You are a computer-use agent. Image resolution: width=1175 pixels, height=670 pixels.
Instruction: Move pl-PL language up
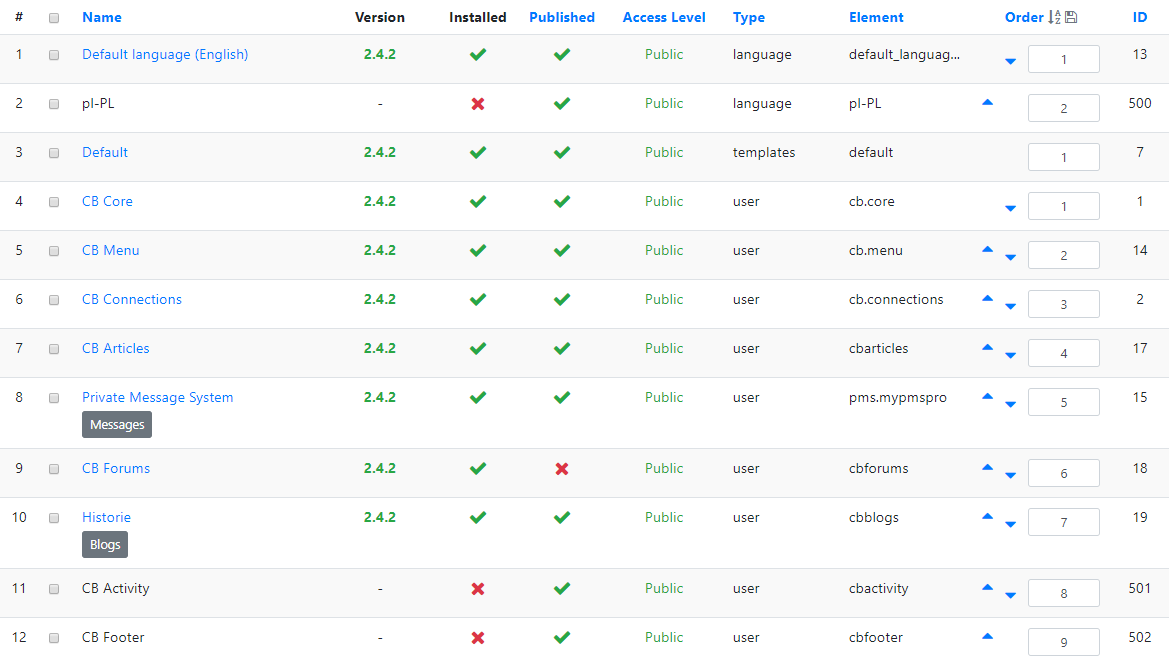tap(987, 103)
